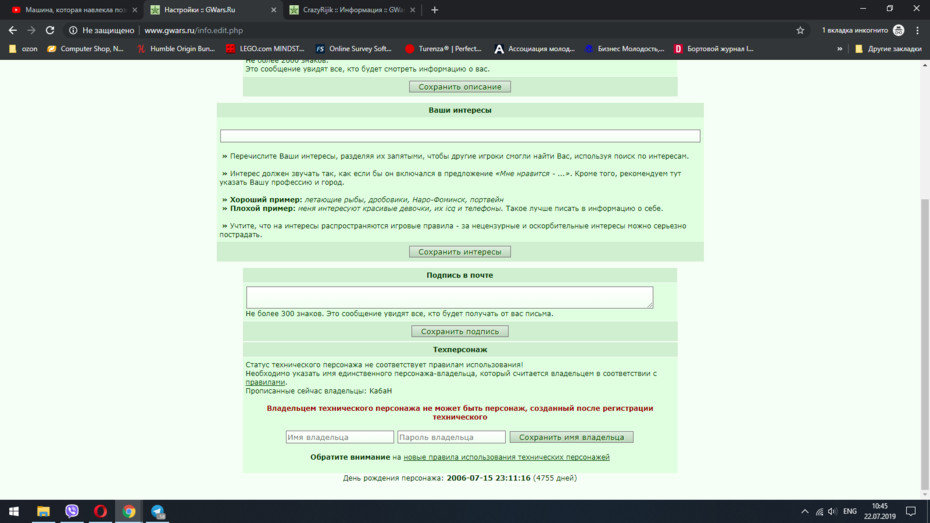Open the taskbar clock and date
The width and height of the screenshot is (930, 523).
[x=880, y=511]
